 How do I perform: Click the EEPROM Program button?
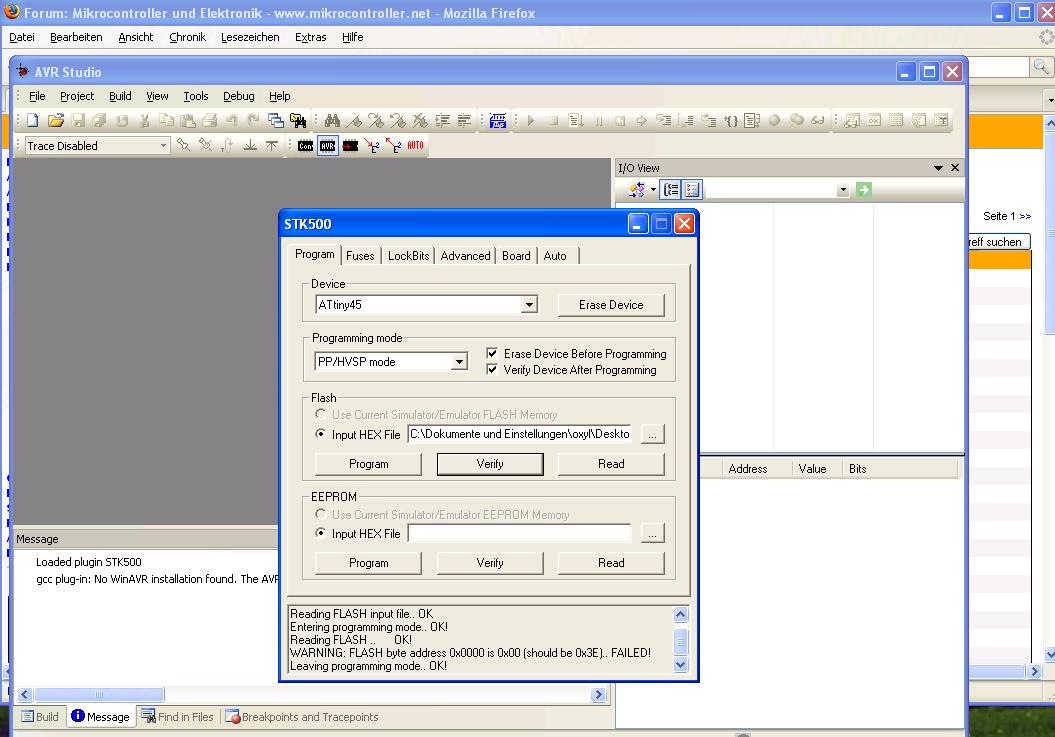coord(369,563)
